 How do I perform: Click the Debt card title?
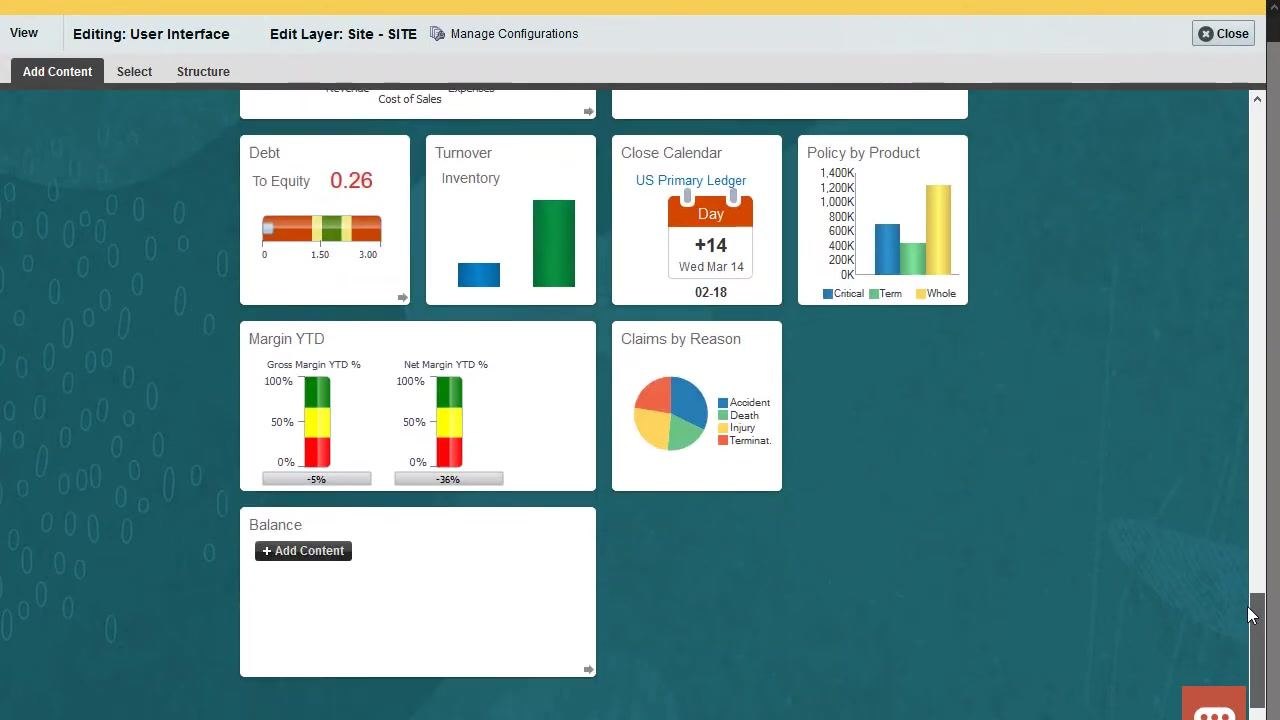click(264, 153)
